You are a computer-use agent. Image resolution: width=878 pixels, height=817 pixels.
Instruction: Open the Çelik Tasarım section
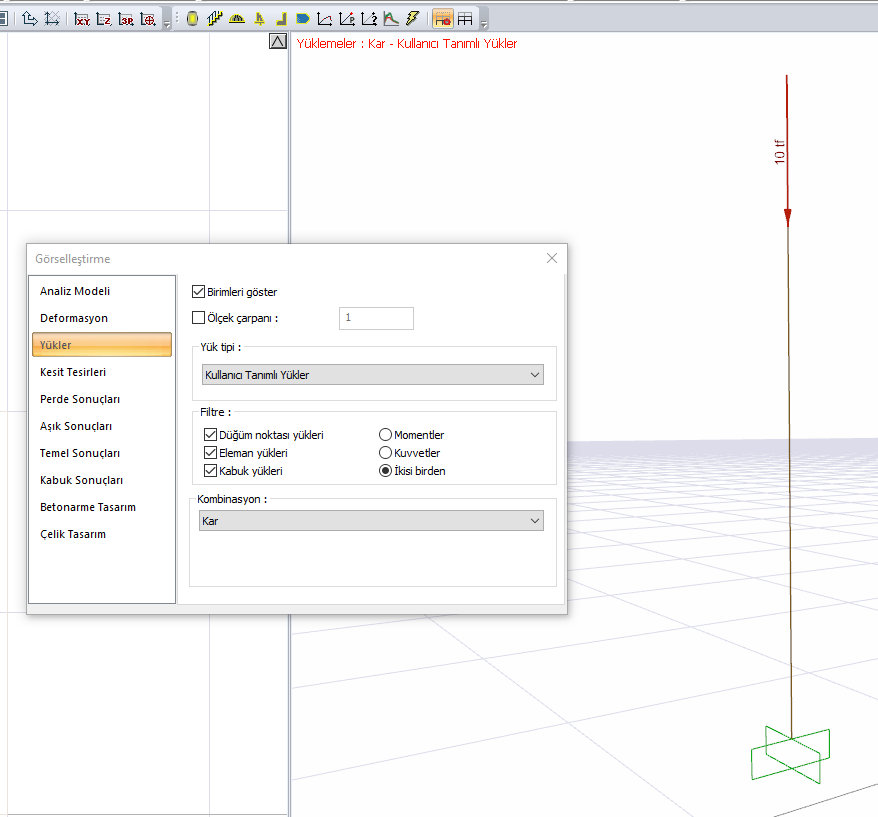(102, 534)
